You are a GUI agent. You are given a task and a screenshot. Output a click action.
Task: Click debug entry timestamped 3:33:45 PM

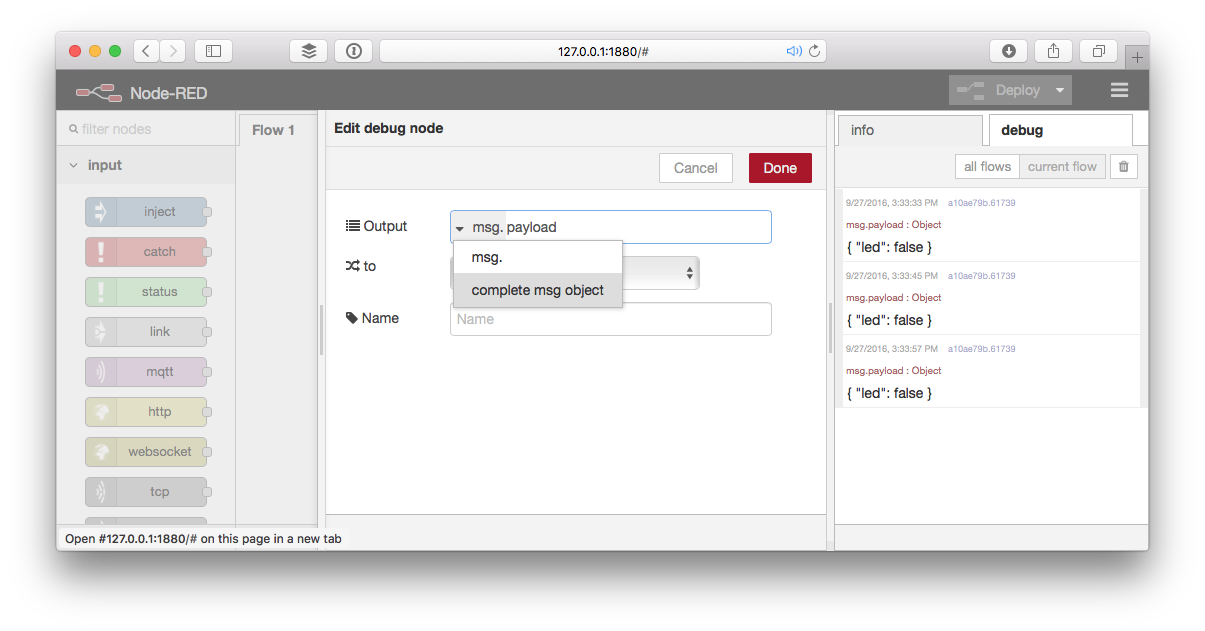(x=991, y=299)
